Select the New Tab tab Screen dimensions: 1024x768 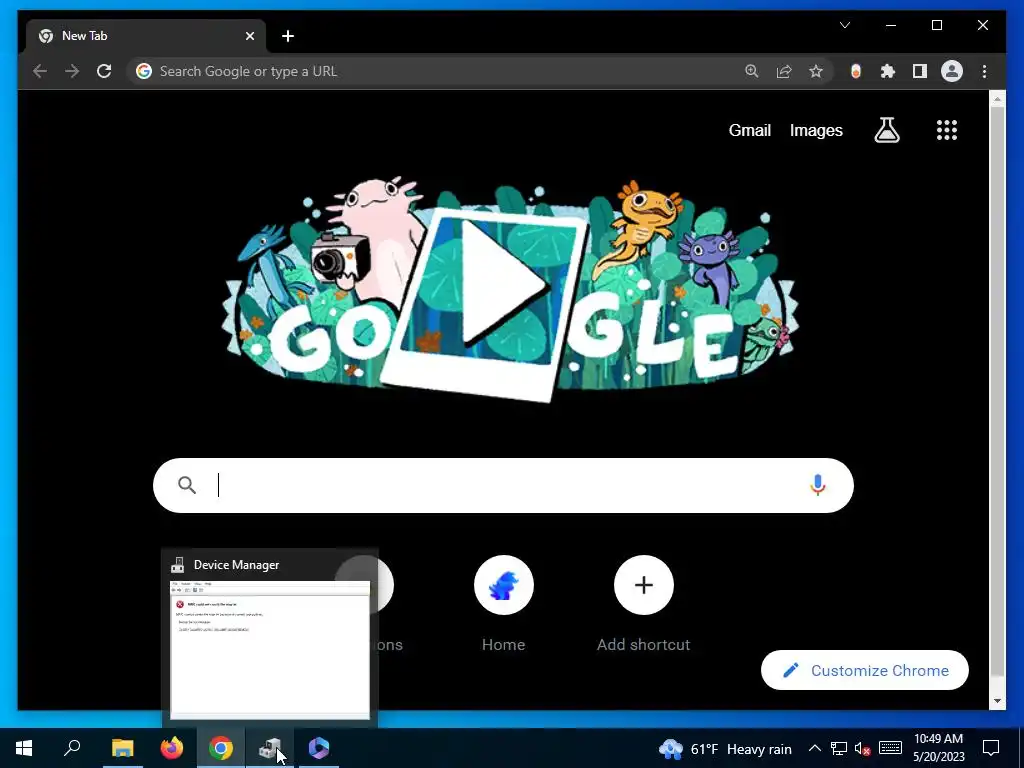pos(146,36)
